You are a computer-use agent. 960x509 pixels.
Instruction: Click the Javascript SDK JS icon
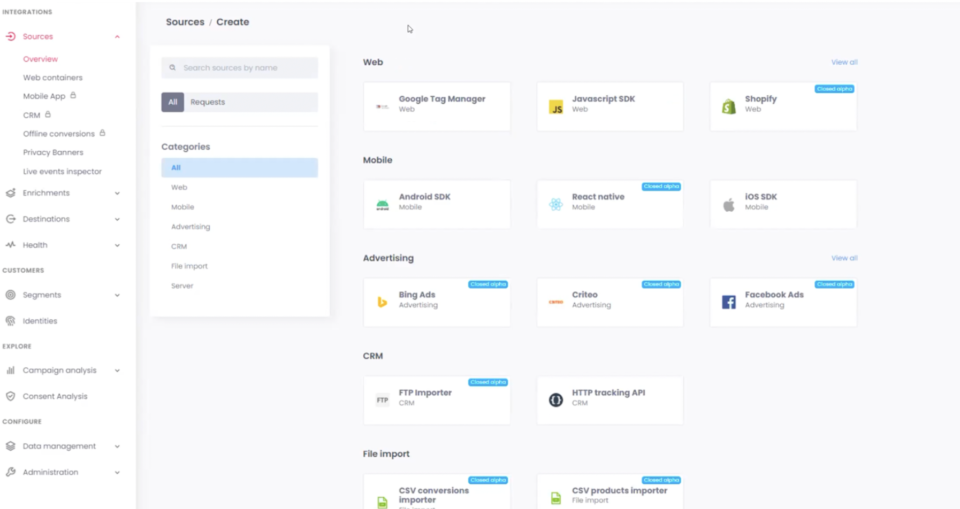pos(556,106)
